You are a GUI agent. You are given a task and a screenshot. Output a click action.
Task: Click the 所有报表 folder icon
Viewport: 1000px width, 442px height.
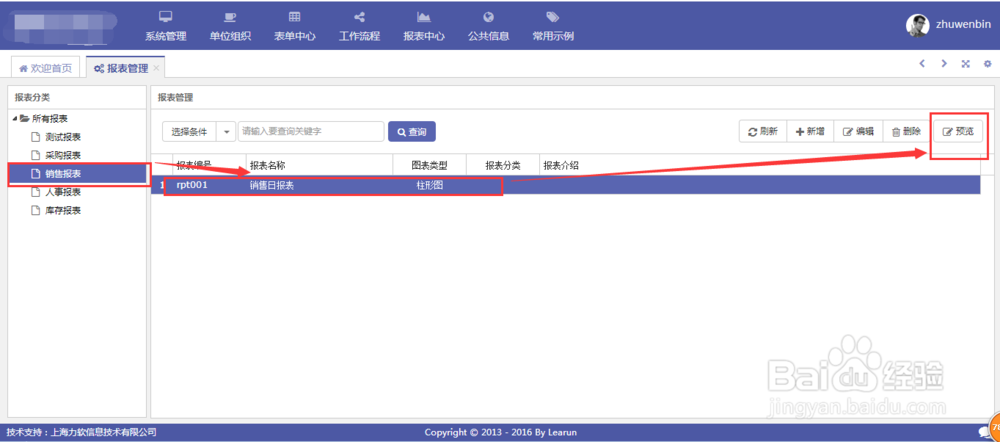pos(24,119)
